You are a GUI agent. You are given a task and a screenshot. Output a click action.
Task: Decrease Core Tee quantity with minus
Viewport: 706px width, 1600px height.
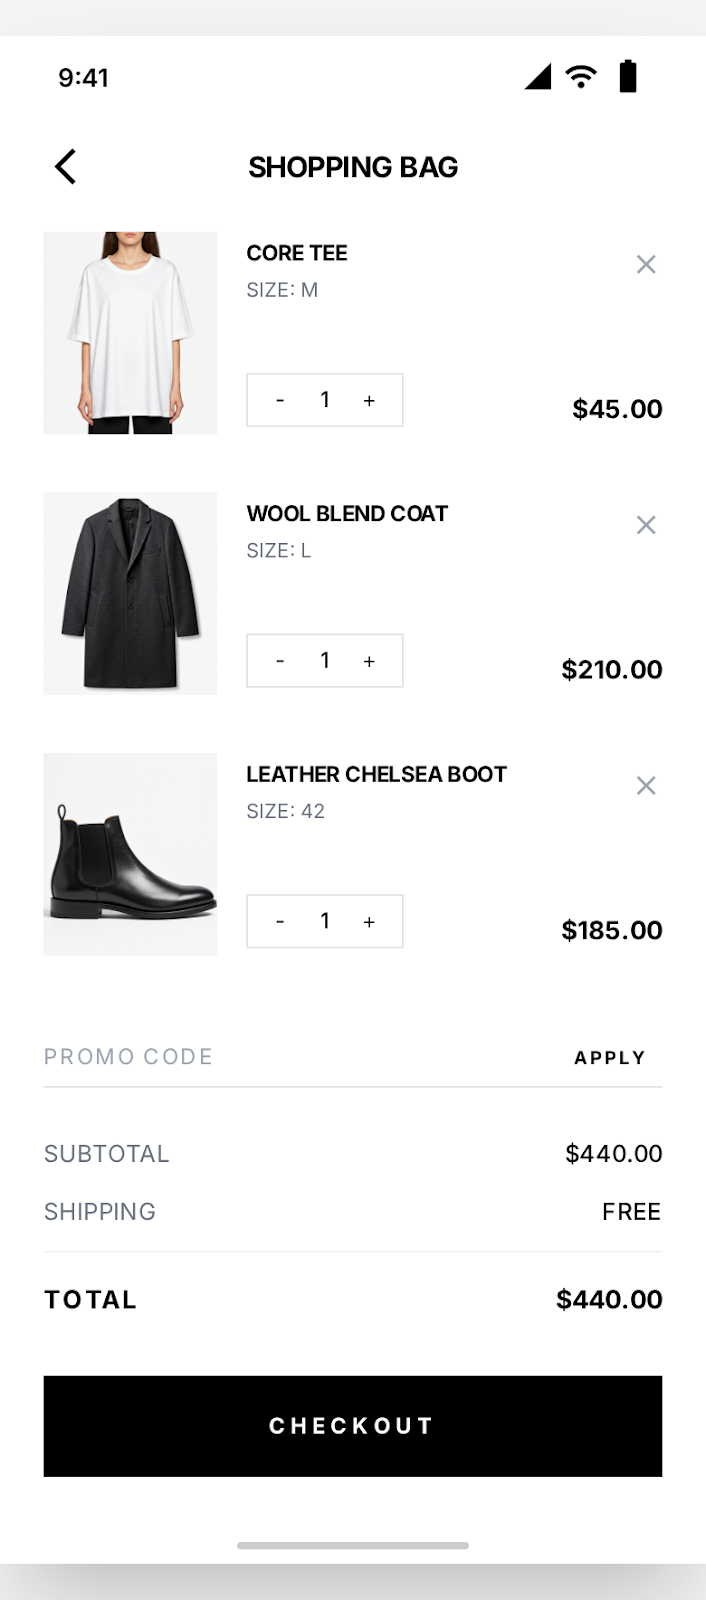tap(280, 400)
